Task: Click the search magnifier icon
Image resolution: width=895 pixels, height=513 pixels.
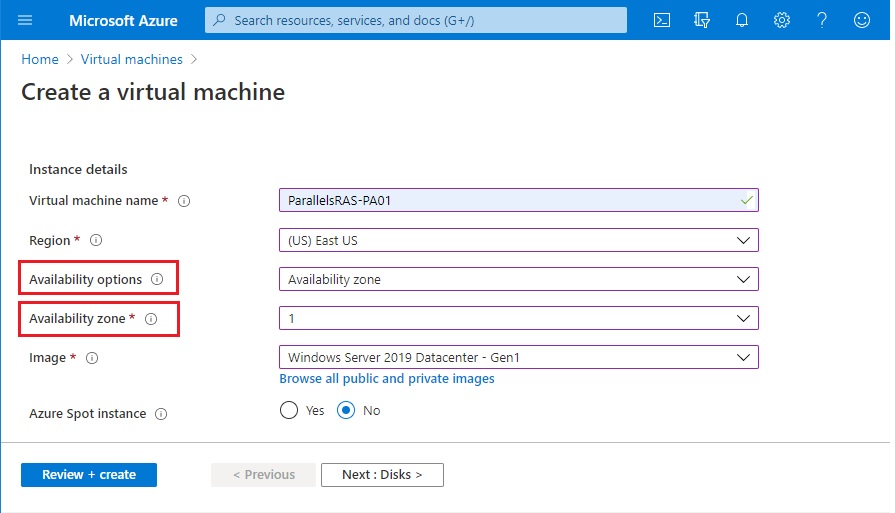Action: [x=219, y=21]
